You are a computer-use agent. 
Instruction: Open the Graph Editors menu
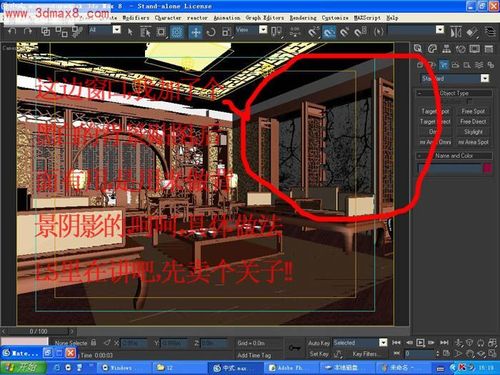(265, 18)
